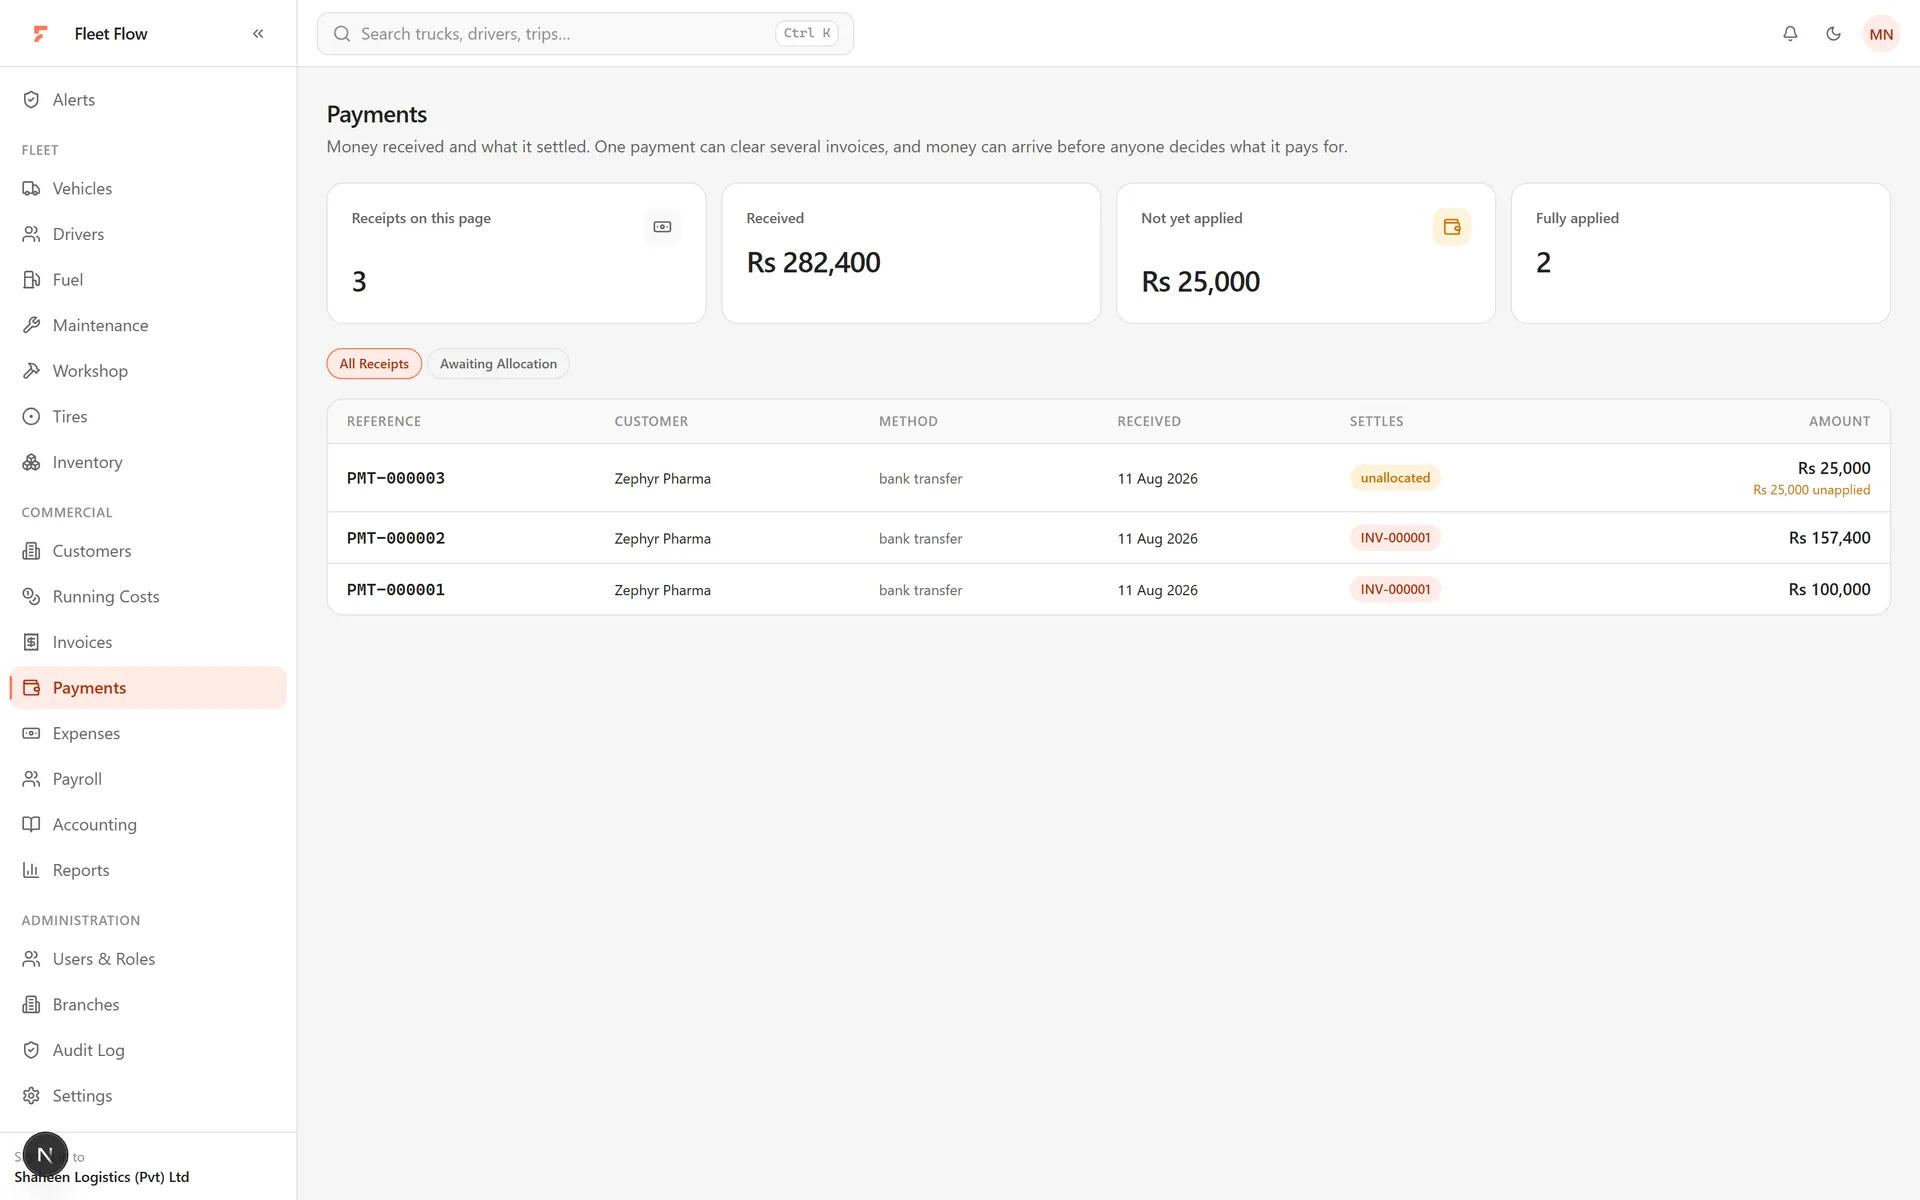1920x1200 pixels.
Task: Click the magnifier icon in search bar
Action: [x=342, y=34]
